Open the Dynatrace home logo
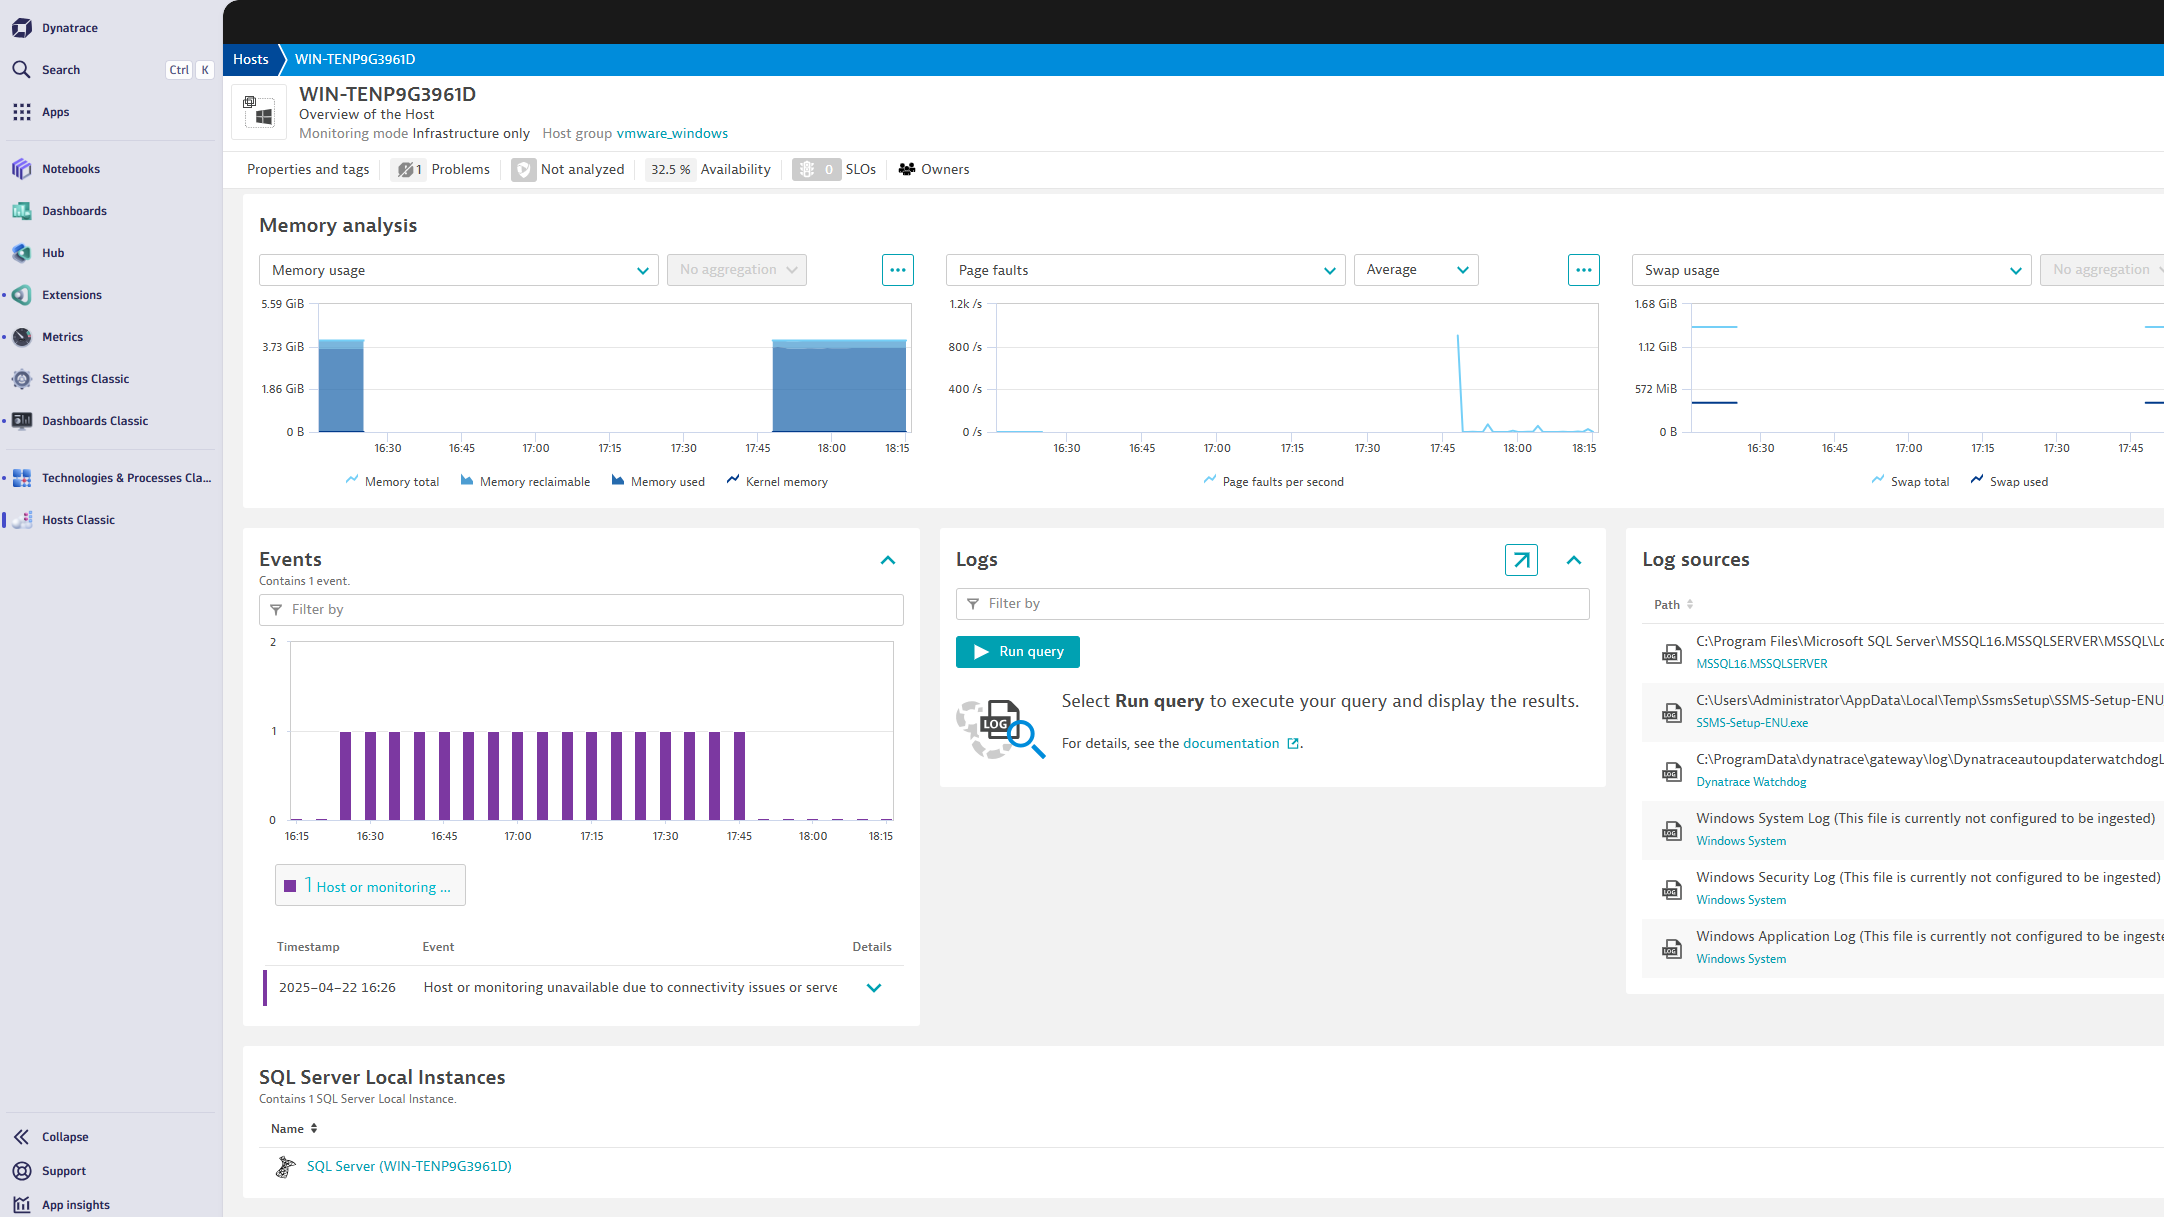The image size is (2164, 1217). coord(22,28)
